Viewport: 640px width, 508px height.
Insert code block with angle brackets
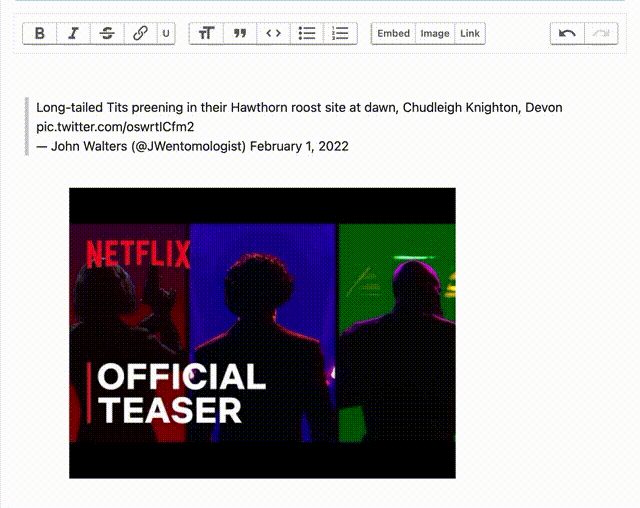(273, 33)
